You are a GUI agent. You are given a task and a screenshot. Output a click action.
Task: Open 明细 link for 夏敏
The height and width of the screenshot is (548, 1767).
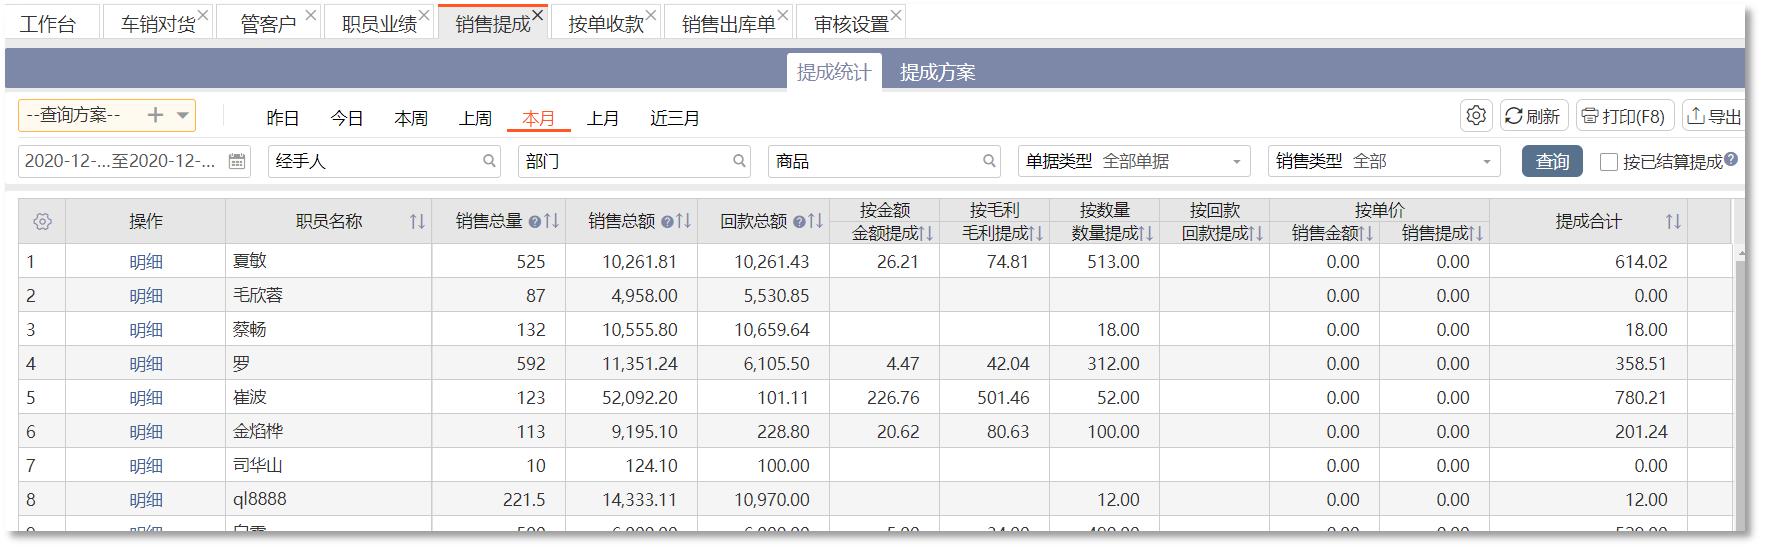pyautogui.click(x=146, y=262)
